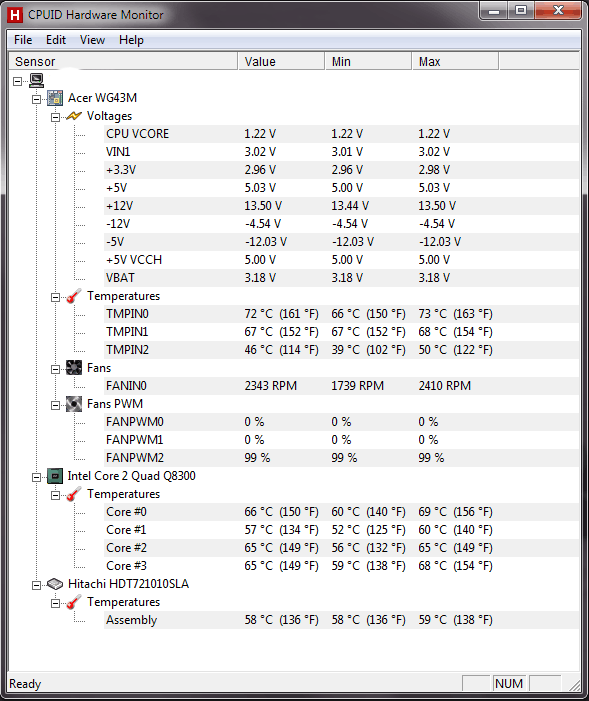This screenshot has width=589, height=701.
Task: Select the TMPIN0 temperature row
Action: 342,314
